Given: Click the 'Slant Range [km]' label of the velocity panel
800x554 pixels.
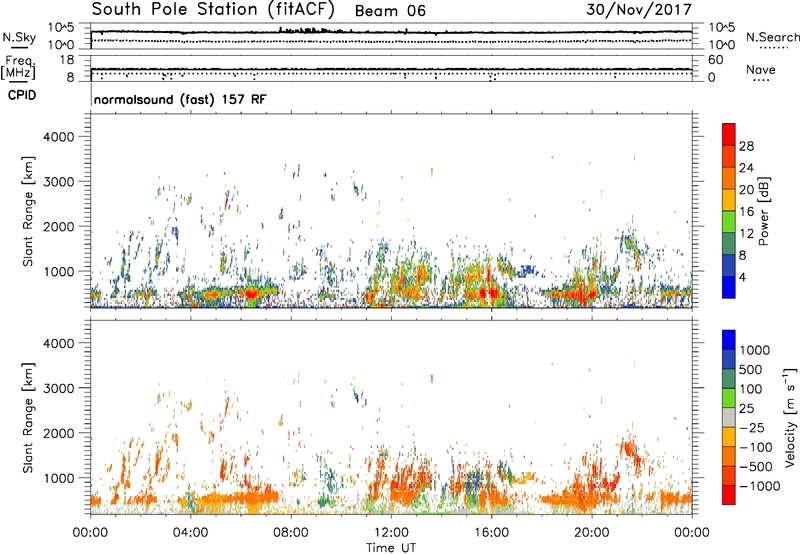Looking at the screenshot, I should click(x=28, y=417).
